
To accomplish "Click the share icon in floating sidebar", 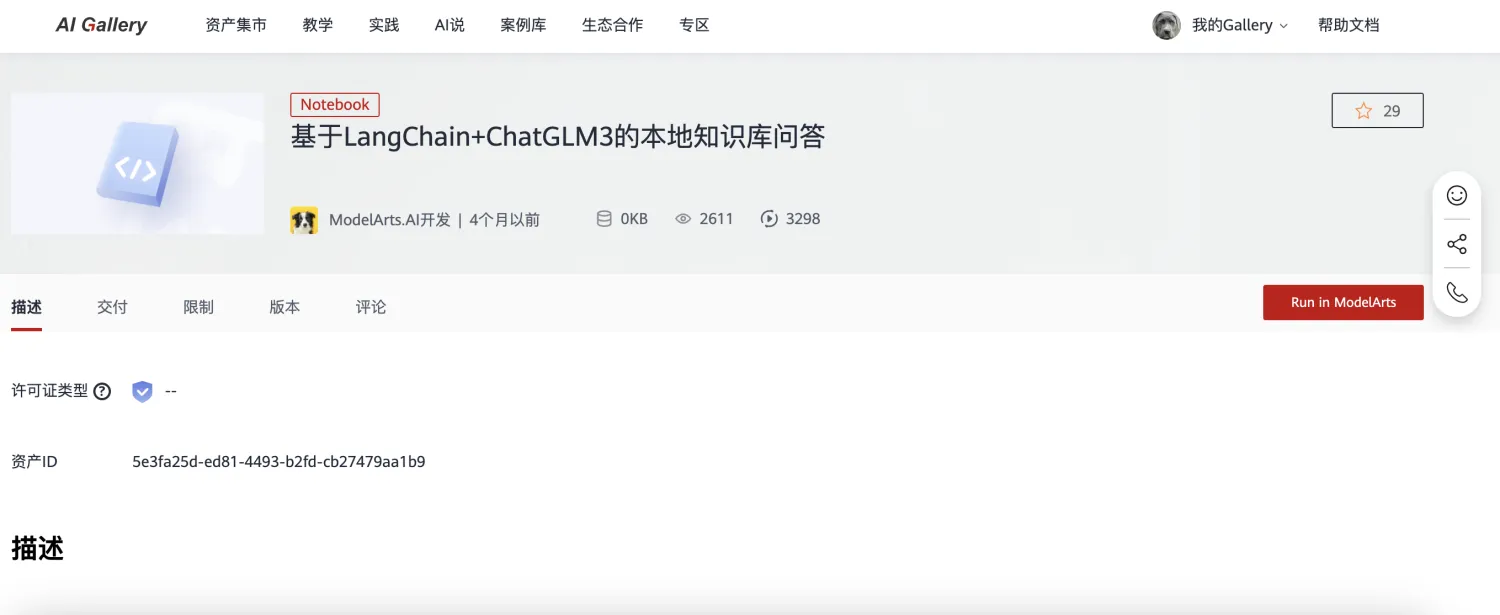I will click(x=1457, y=244).
